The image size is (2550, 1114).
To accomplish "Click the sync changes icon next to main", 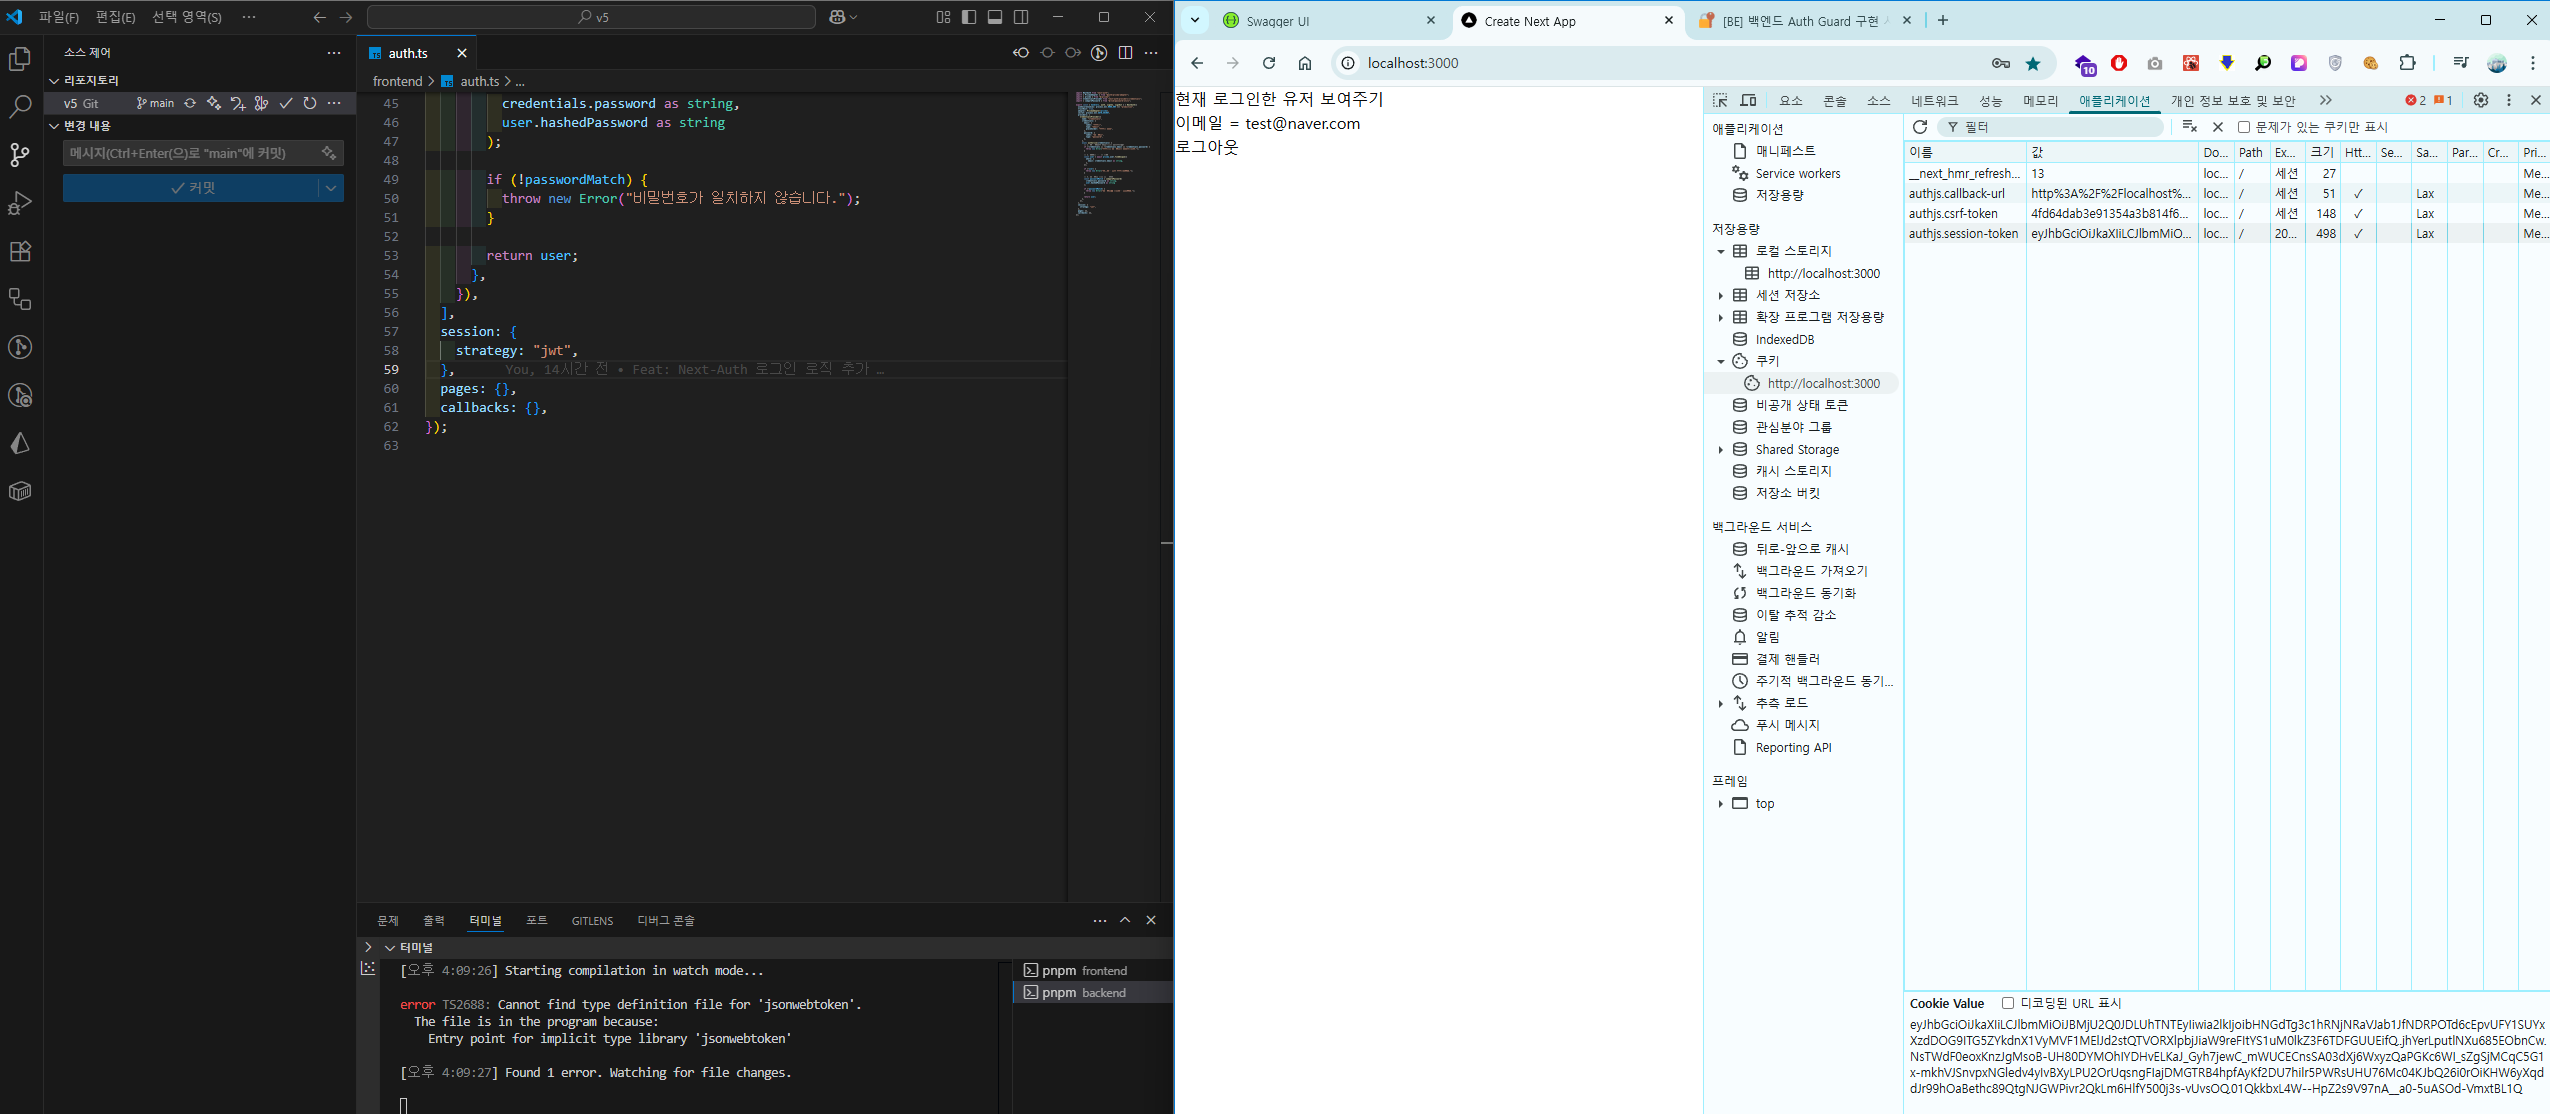I will click(189, 103).
